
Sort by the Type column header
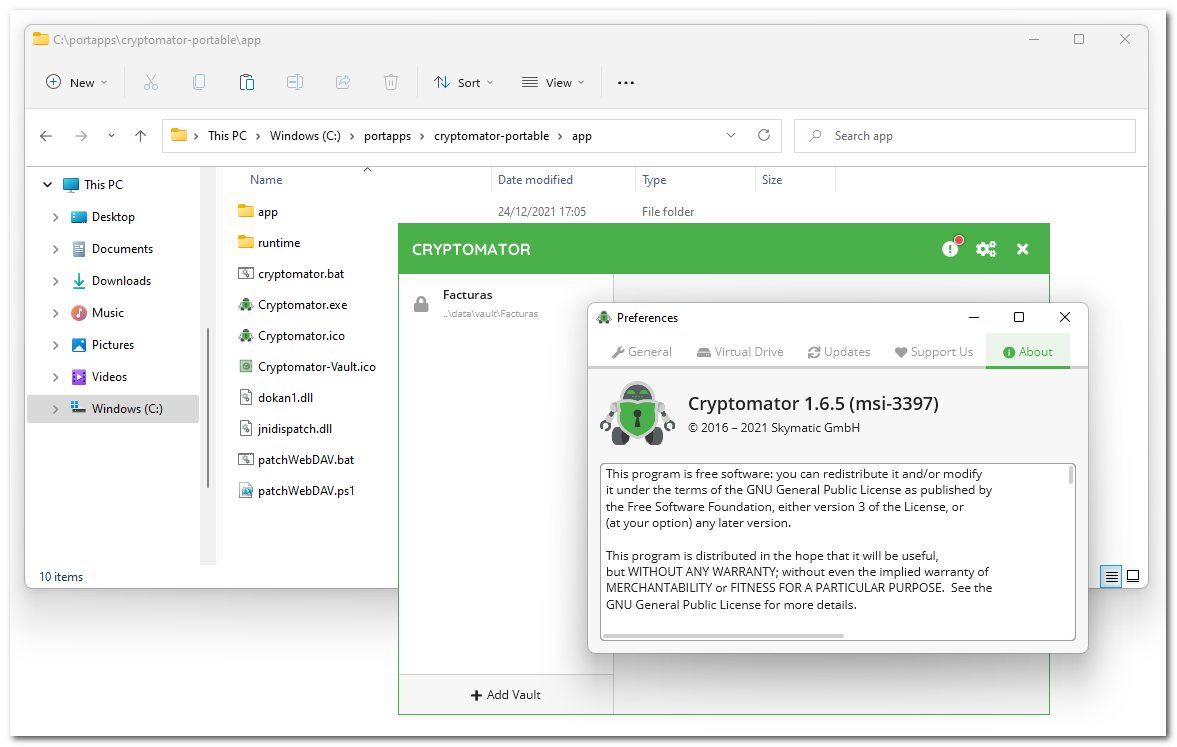point(654,180)
